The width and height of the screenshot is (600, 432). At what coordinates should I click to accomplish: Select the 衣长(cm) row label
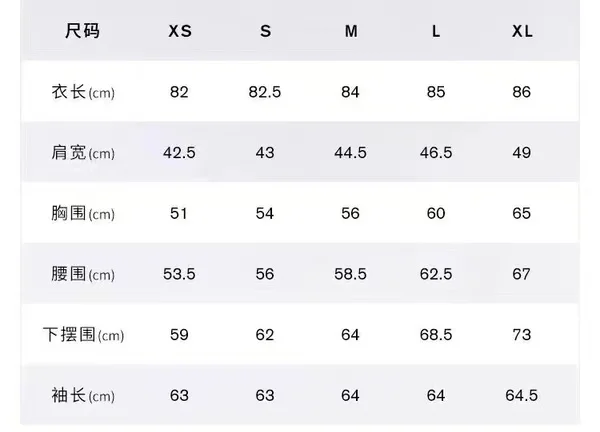[x=83, y=92]
